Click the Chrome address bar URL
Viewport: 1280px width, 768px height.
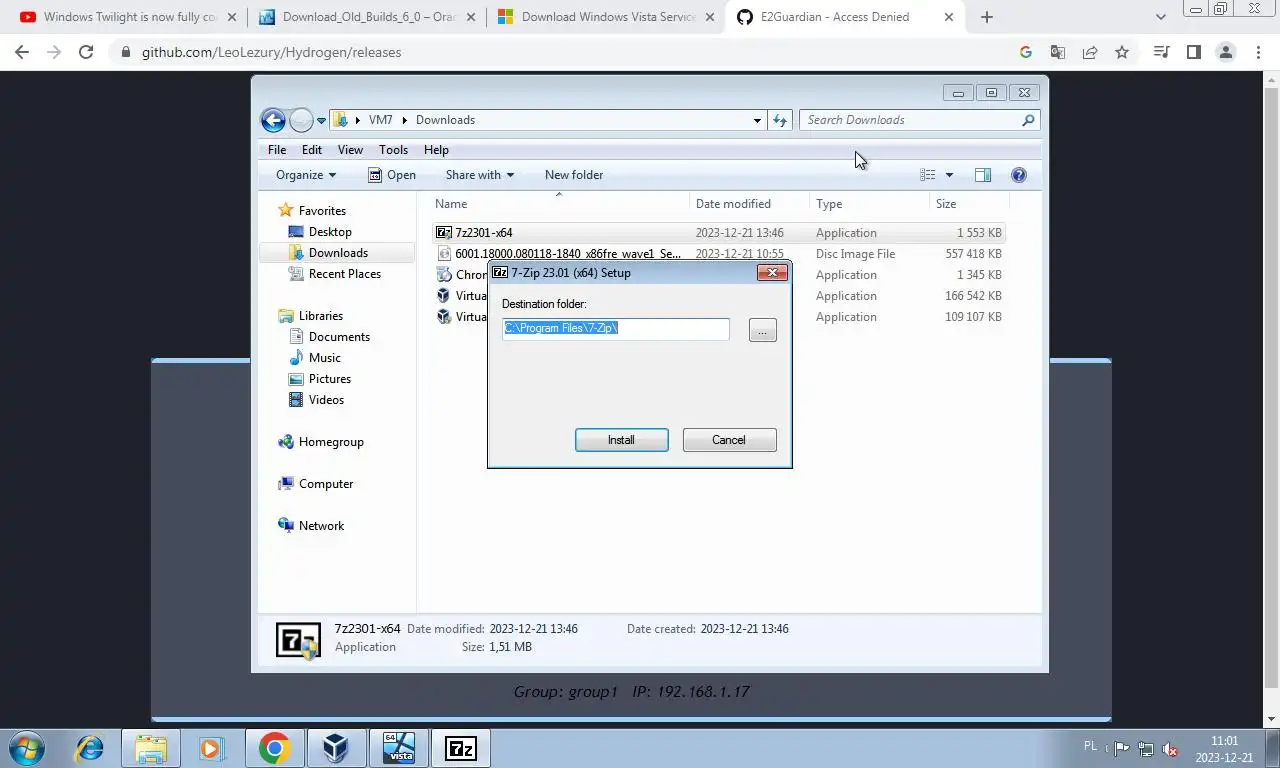point(271,52)
